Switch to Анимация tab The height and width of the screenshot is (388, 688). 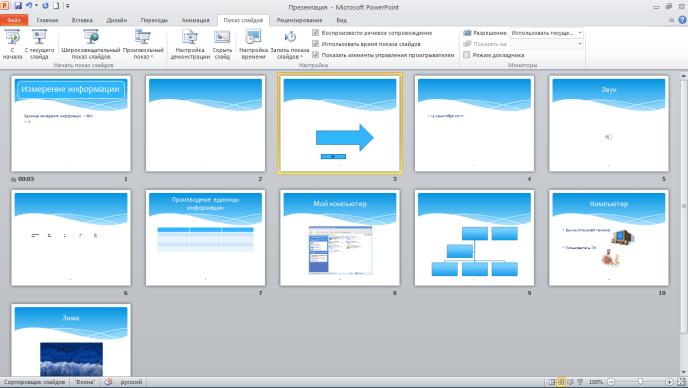tap(195, 20)
